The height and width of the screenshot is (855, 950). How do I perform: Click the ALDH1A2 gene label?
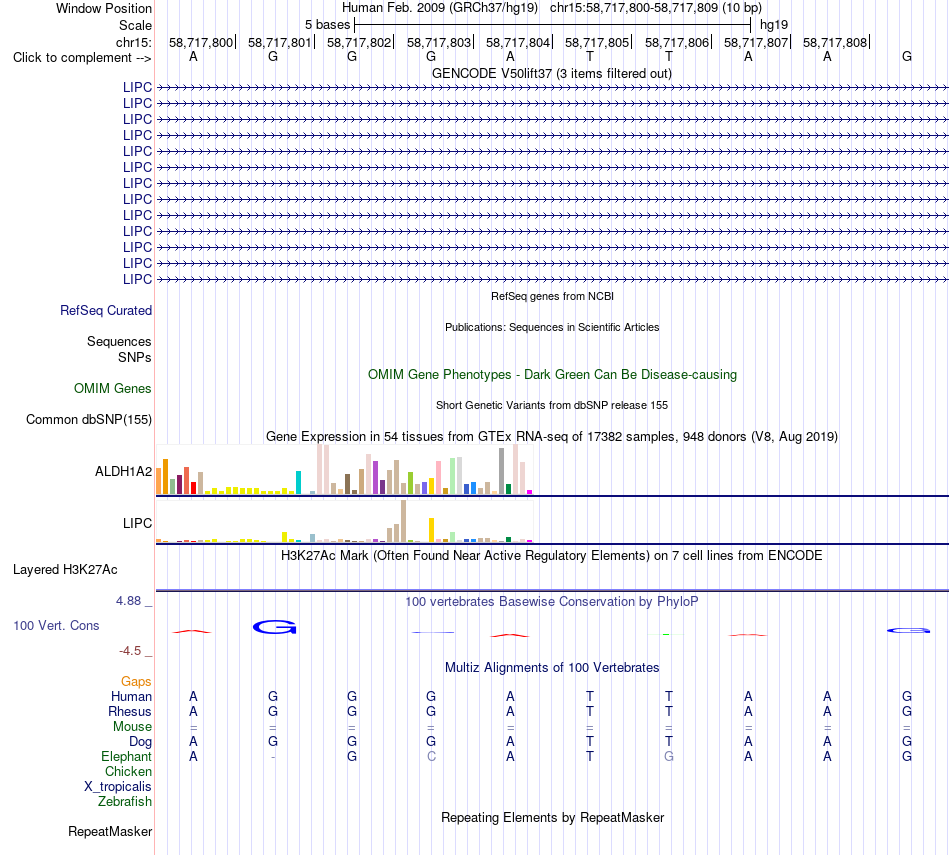(123, 471)
